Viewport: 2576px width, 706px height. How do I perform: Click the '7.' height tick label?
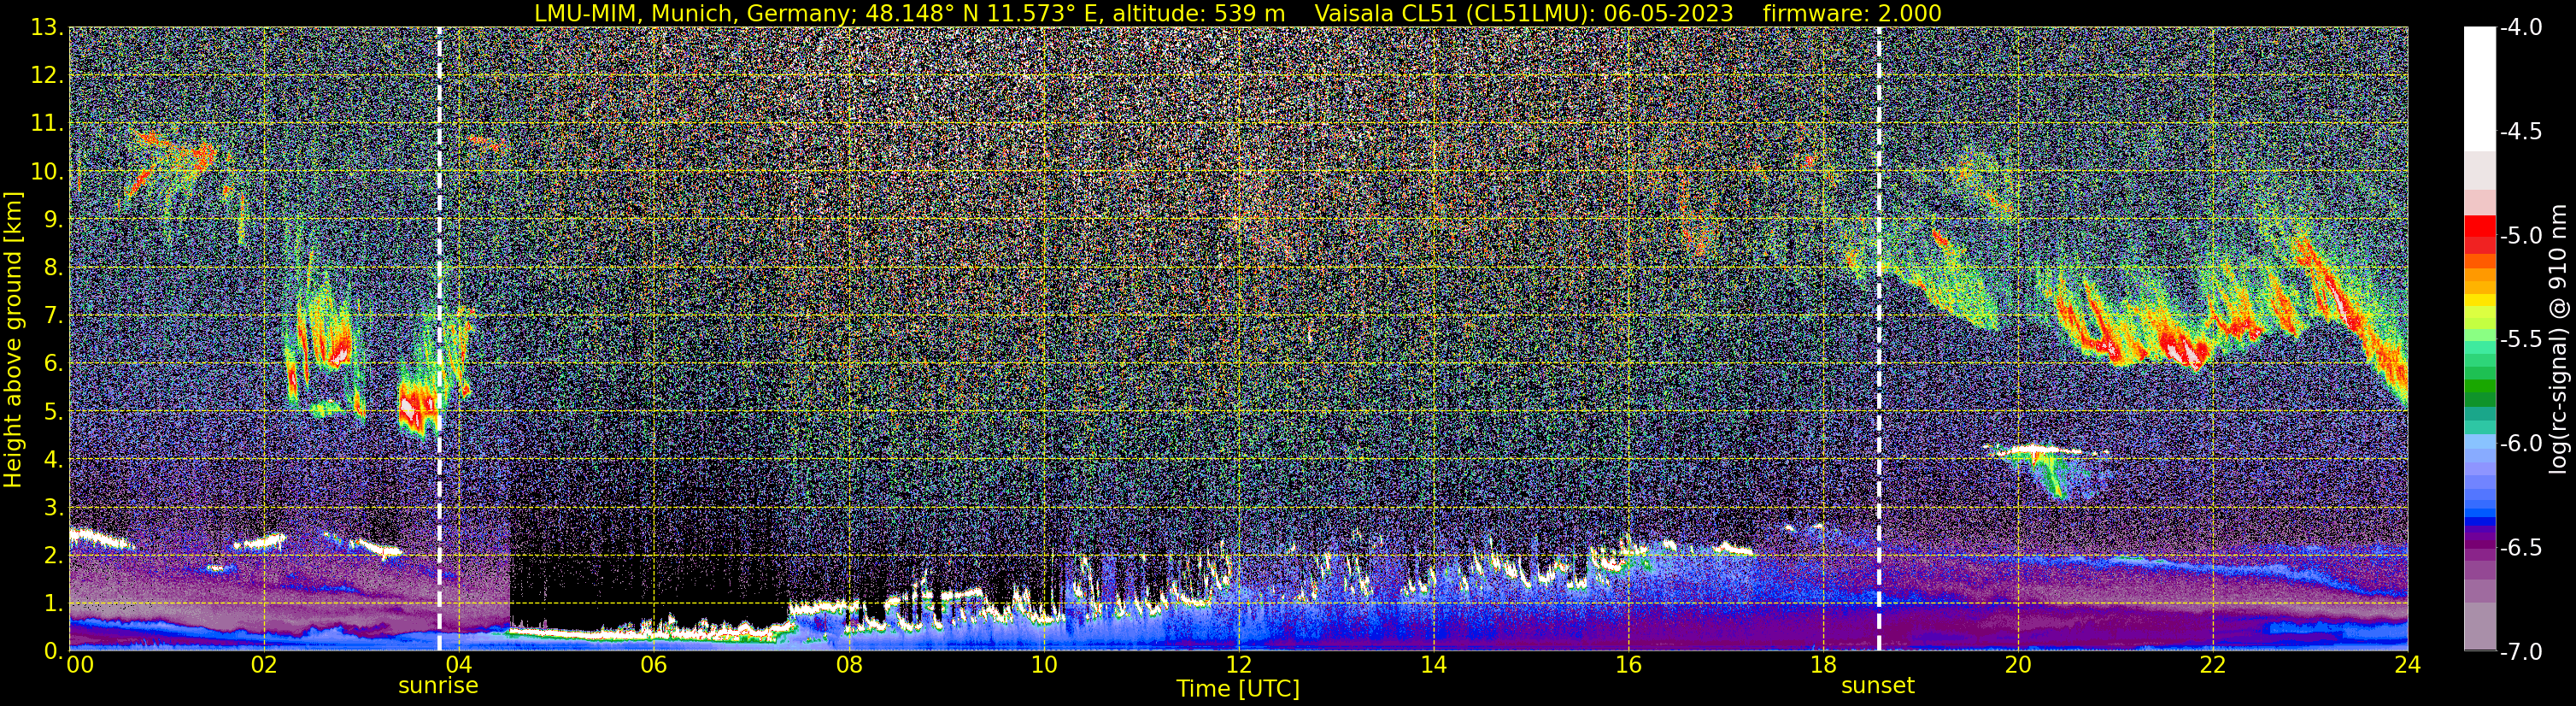[52, 316]
